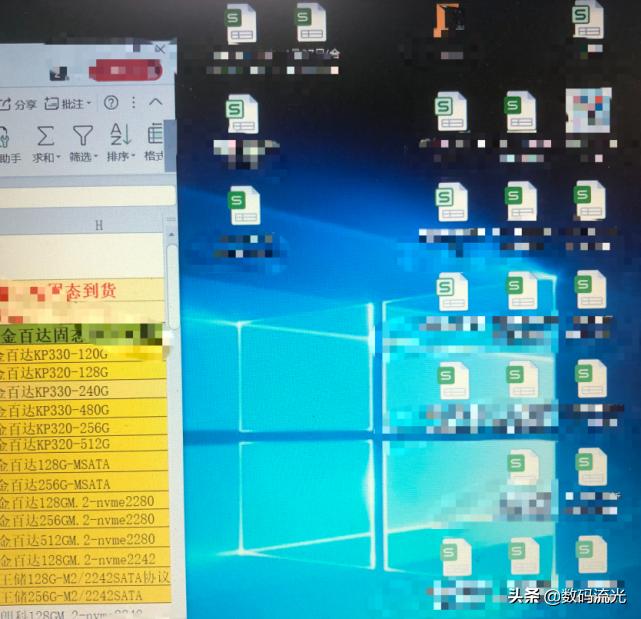
Task: Click the Filter (筛选) funnel icon
Action: pyautogui.click(x=83, y=135)
